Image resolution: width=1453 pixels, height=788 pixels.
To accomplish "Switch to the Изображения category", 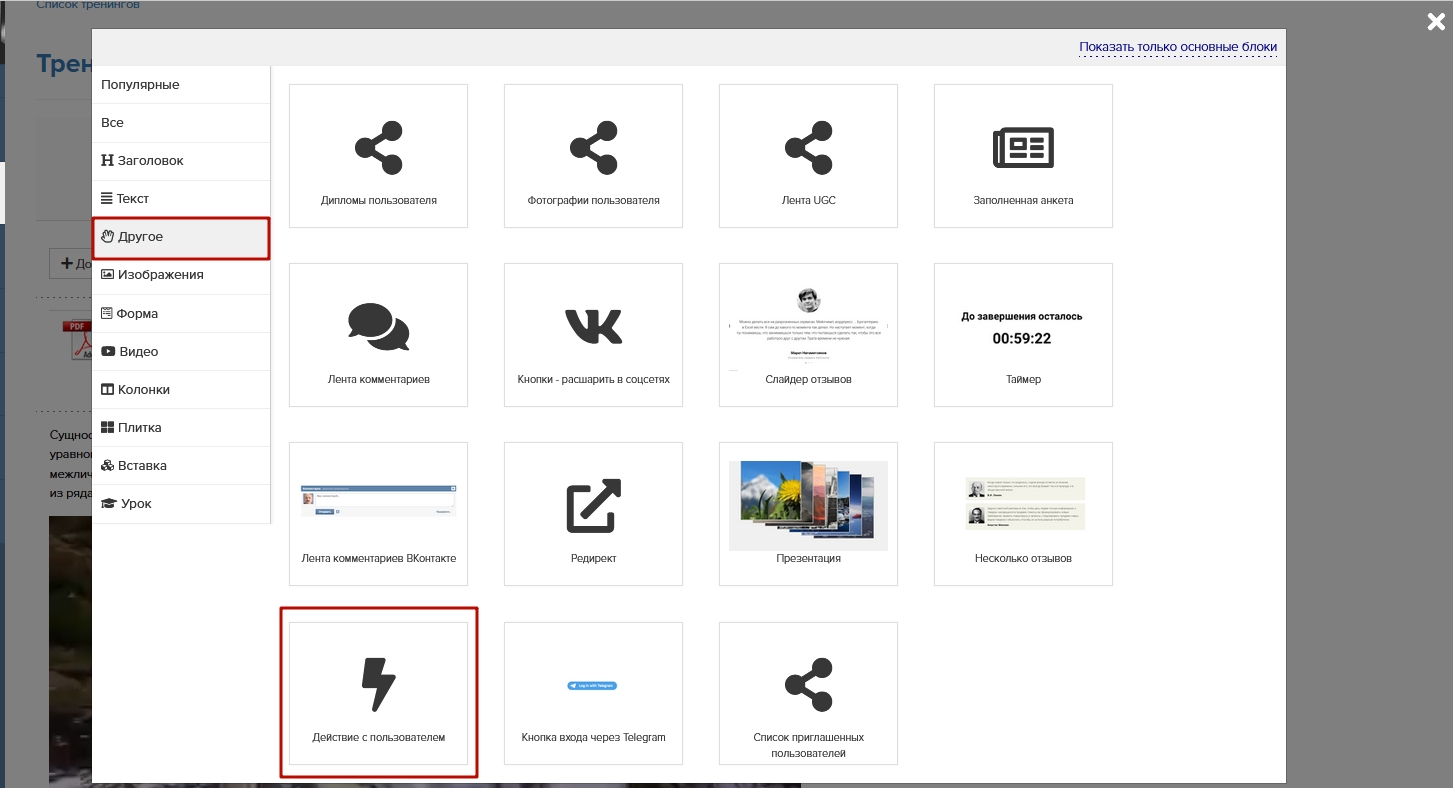I will pos(181,275).
